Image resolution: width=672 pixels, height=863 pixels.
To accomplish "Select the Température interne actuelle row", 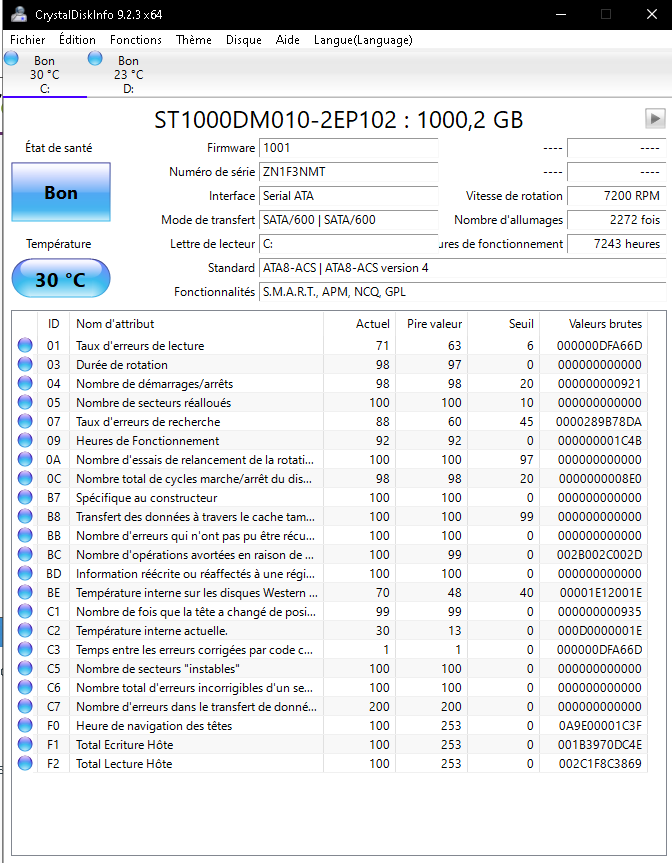I will pyautogui.click(x=330, y=630).
